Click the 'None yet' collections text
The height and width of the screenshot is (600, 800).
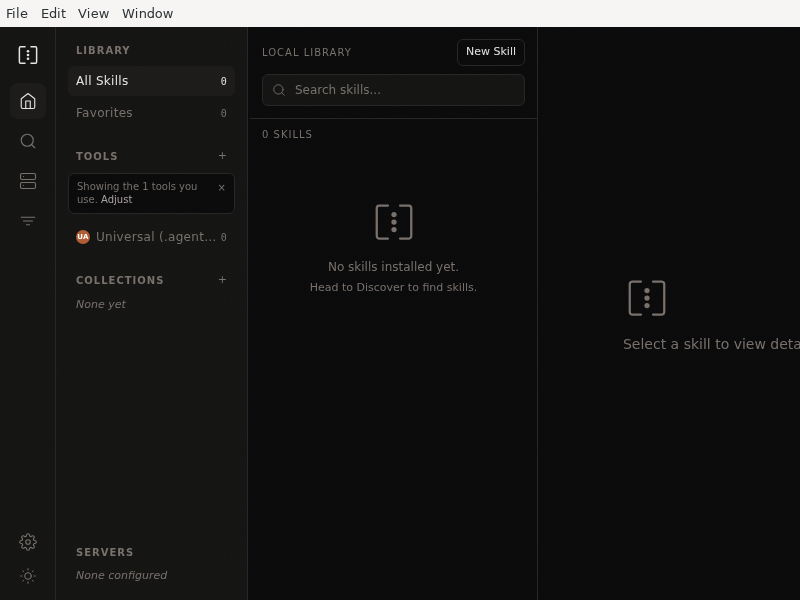point(101,304)
